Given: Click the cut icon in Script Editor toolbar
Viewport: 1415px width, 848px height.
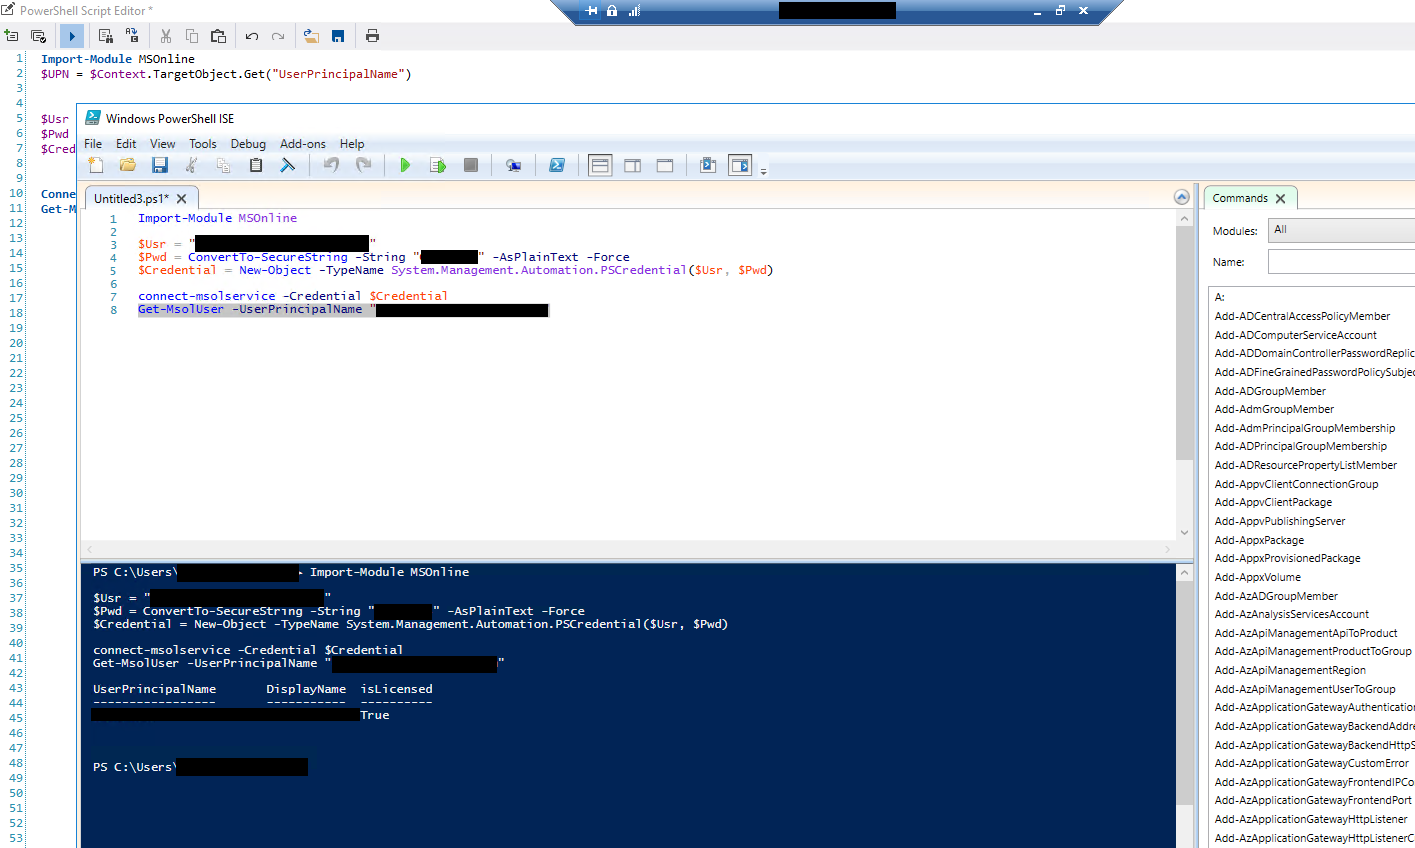Looking at the screenshot, I should point(166,36).
